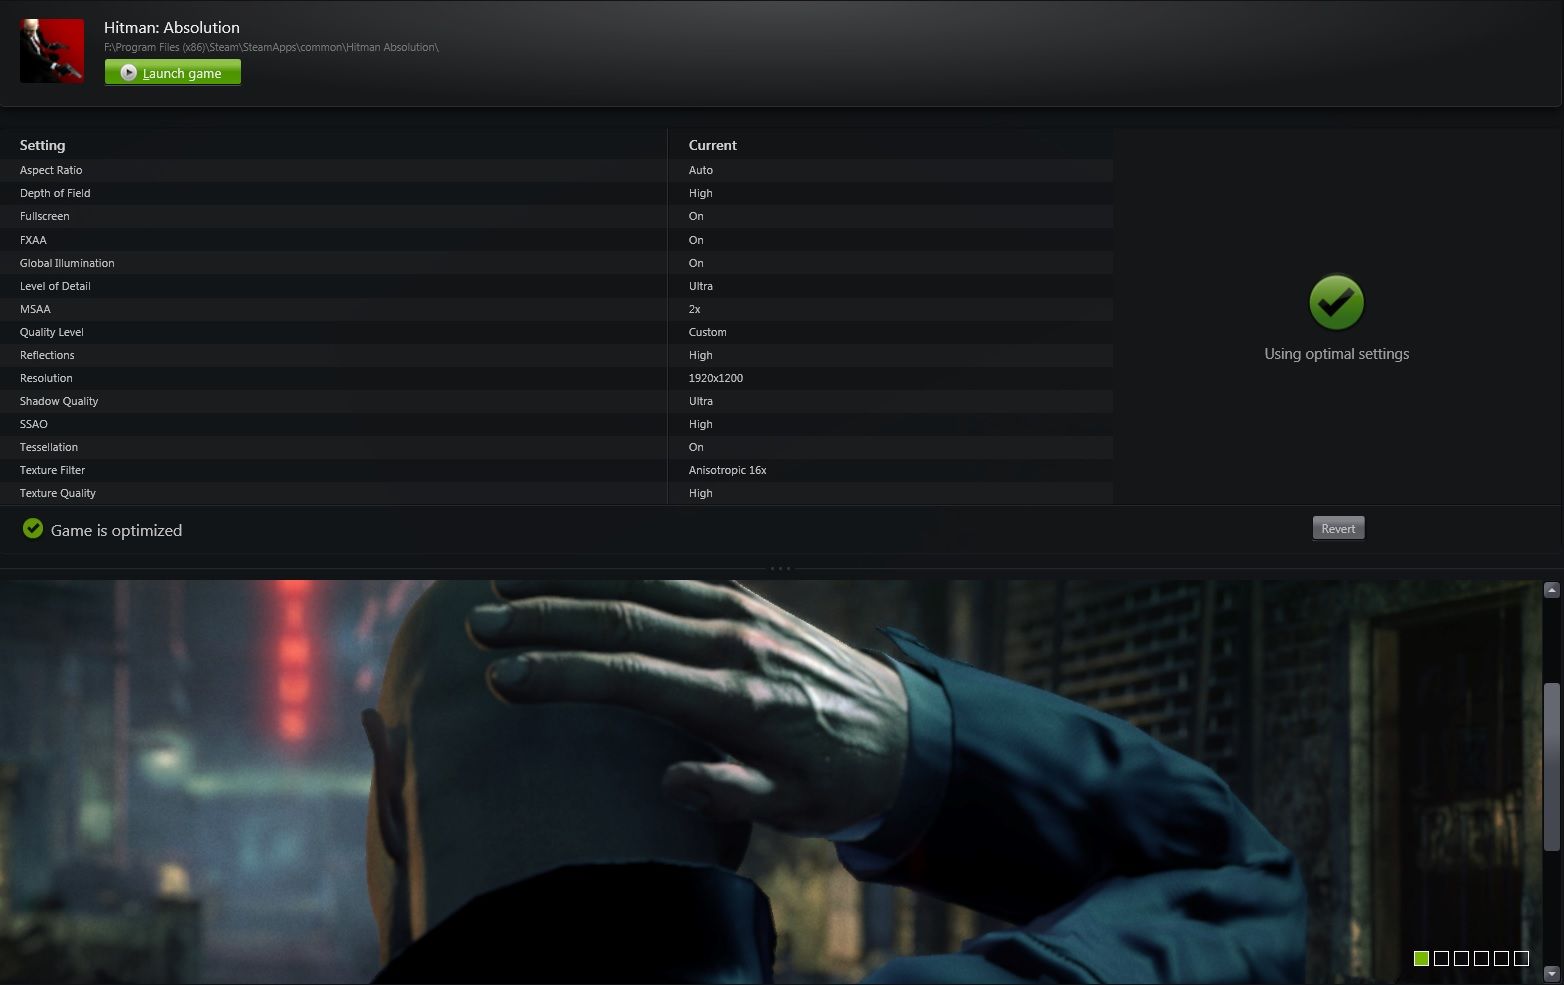This screenshot has width=1564, height=985.
Task: Show the fifth screenshot via indicator square
Action: (1501, 958)
